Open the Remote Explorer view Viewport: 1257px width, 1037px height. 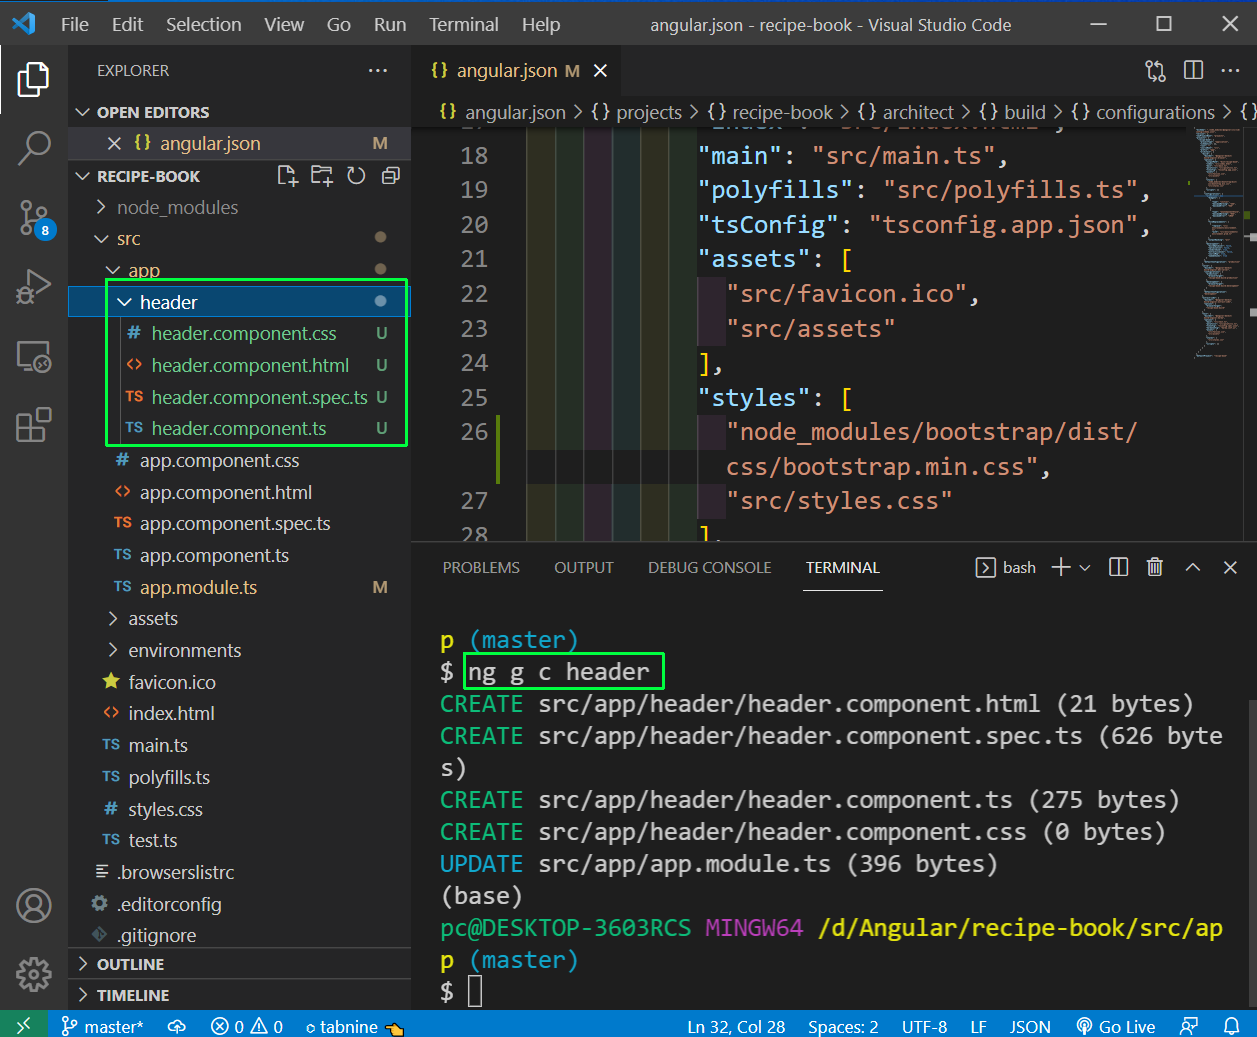pos(33,356)
